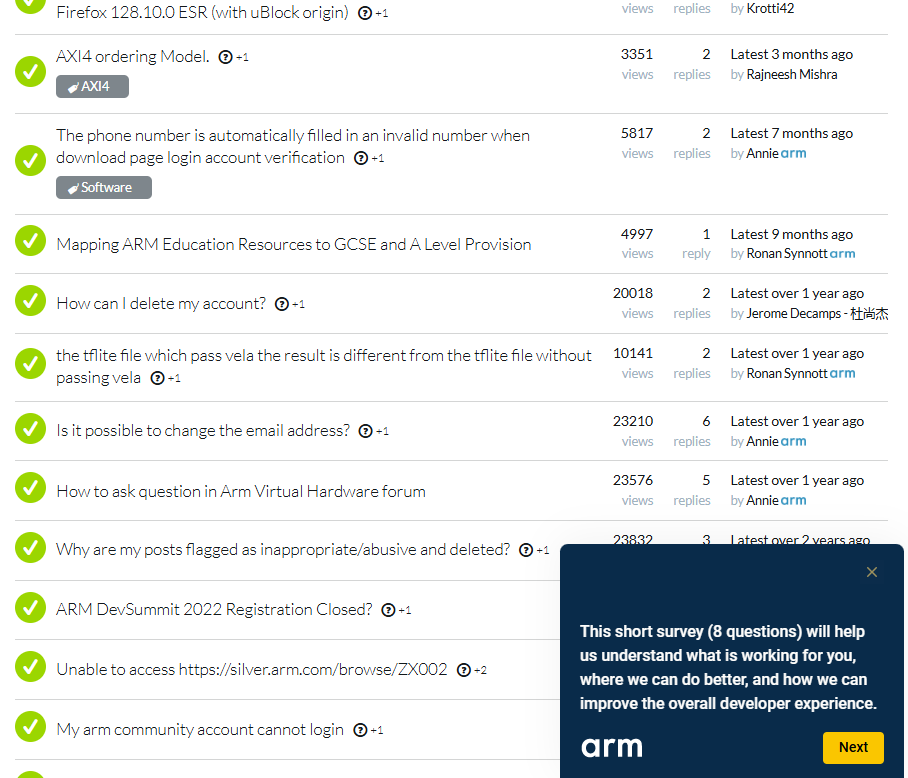Image resolution: width=908 pixels, height=778 pixels.
Task: Open My arm community account cannot login thread
Action: pyautogui.click(x=200, y=729)
